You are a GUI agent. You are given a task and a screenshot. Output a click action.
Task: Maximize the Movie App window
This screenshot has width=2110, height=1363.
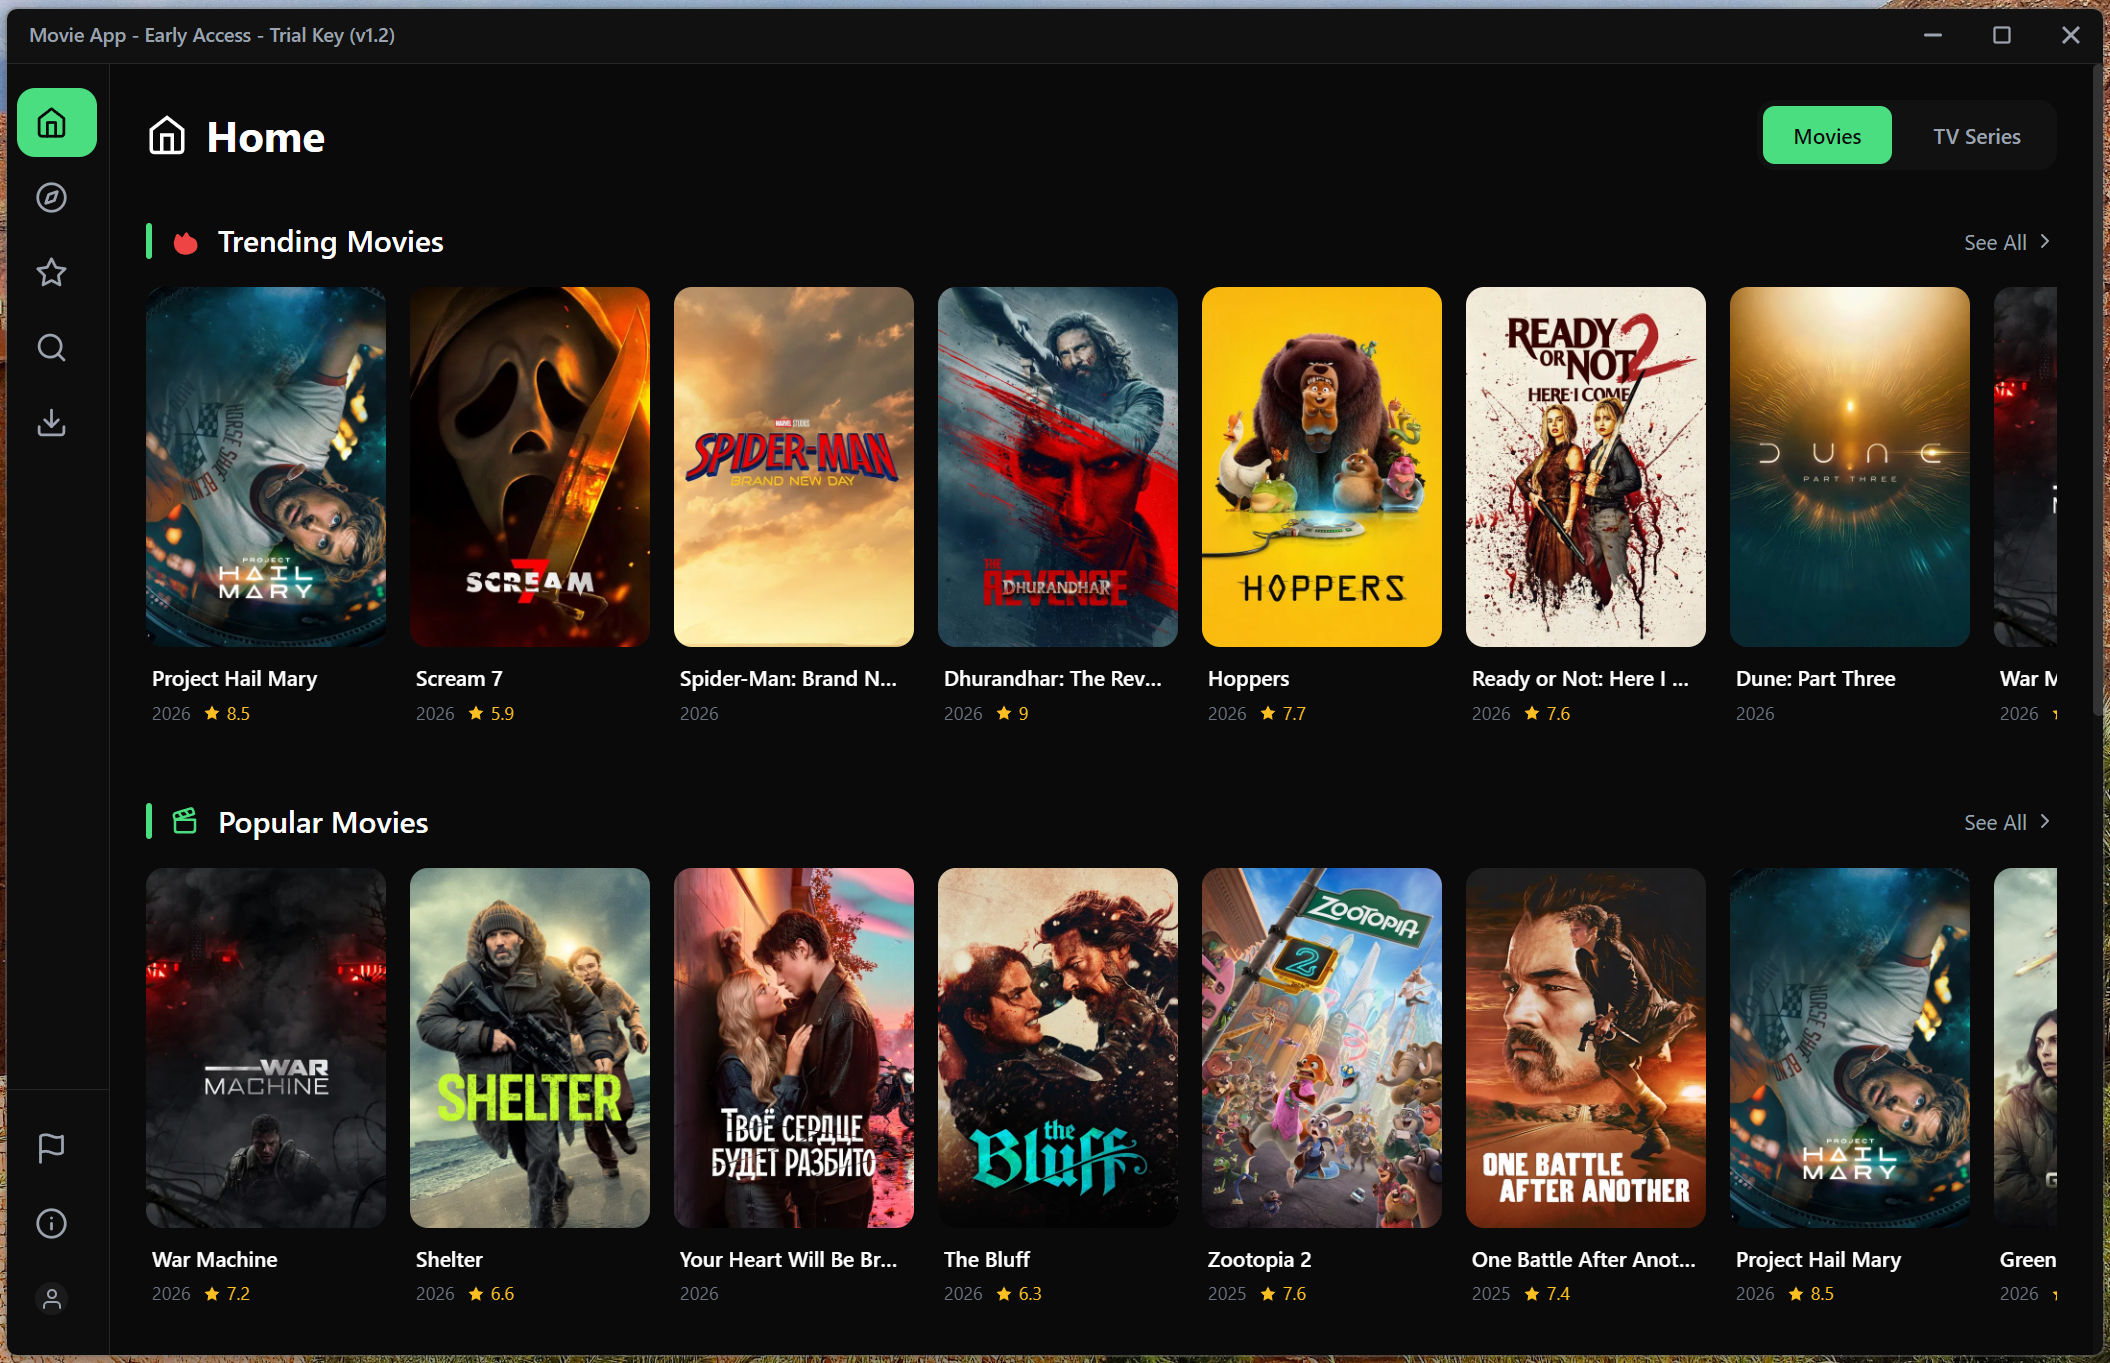click(2001, 35)
